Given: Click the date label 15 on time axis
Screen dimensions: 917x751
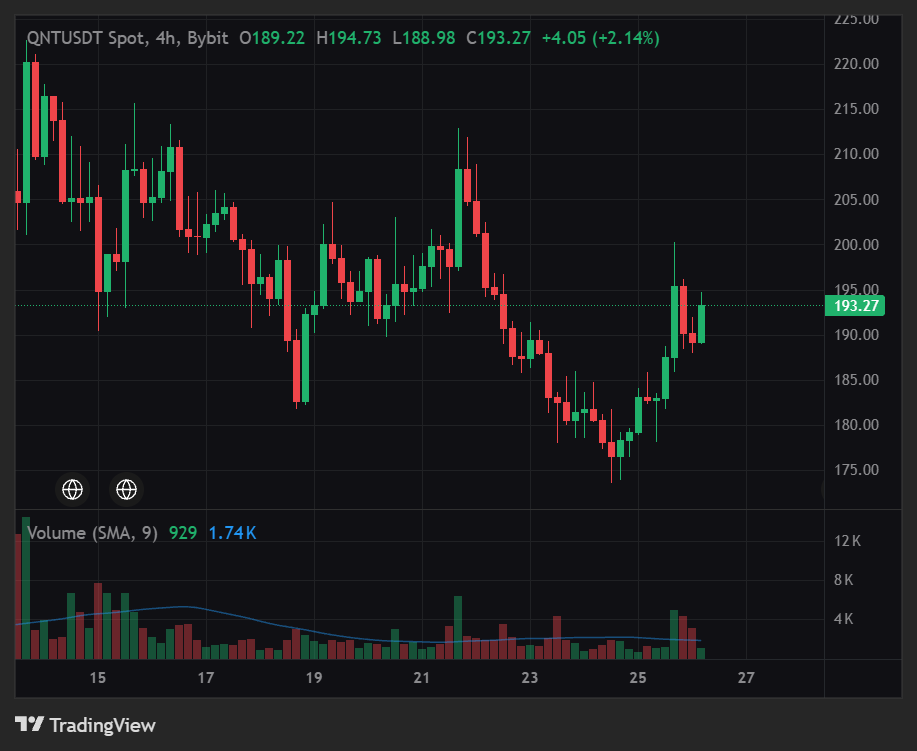Looking at the screenshot, I should click(98, 678).
